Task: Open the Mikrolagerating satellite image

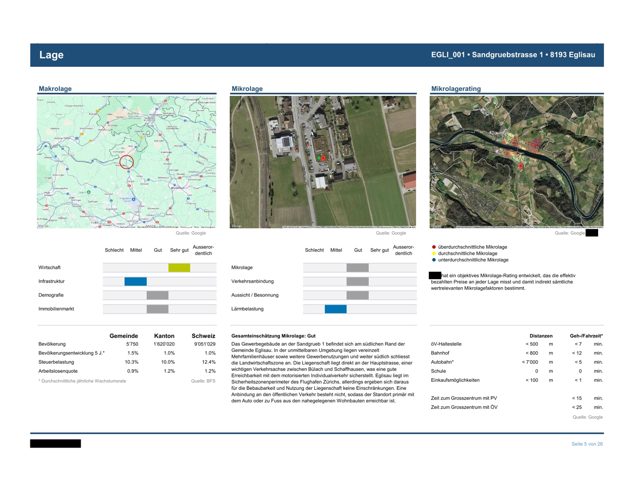Action: coord(516,162)
